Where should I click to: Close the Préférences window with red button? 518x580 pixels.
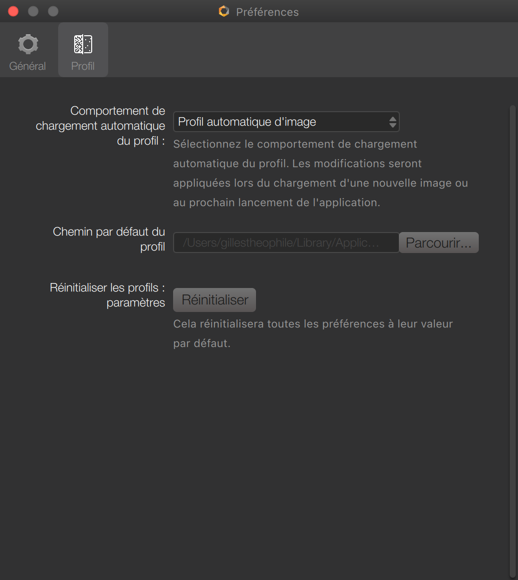tap(13, 11)
